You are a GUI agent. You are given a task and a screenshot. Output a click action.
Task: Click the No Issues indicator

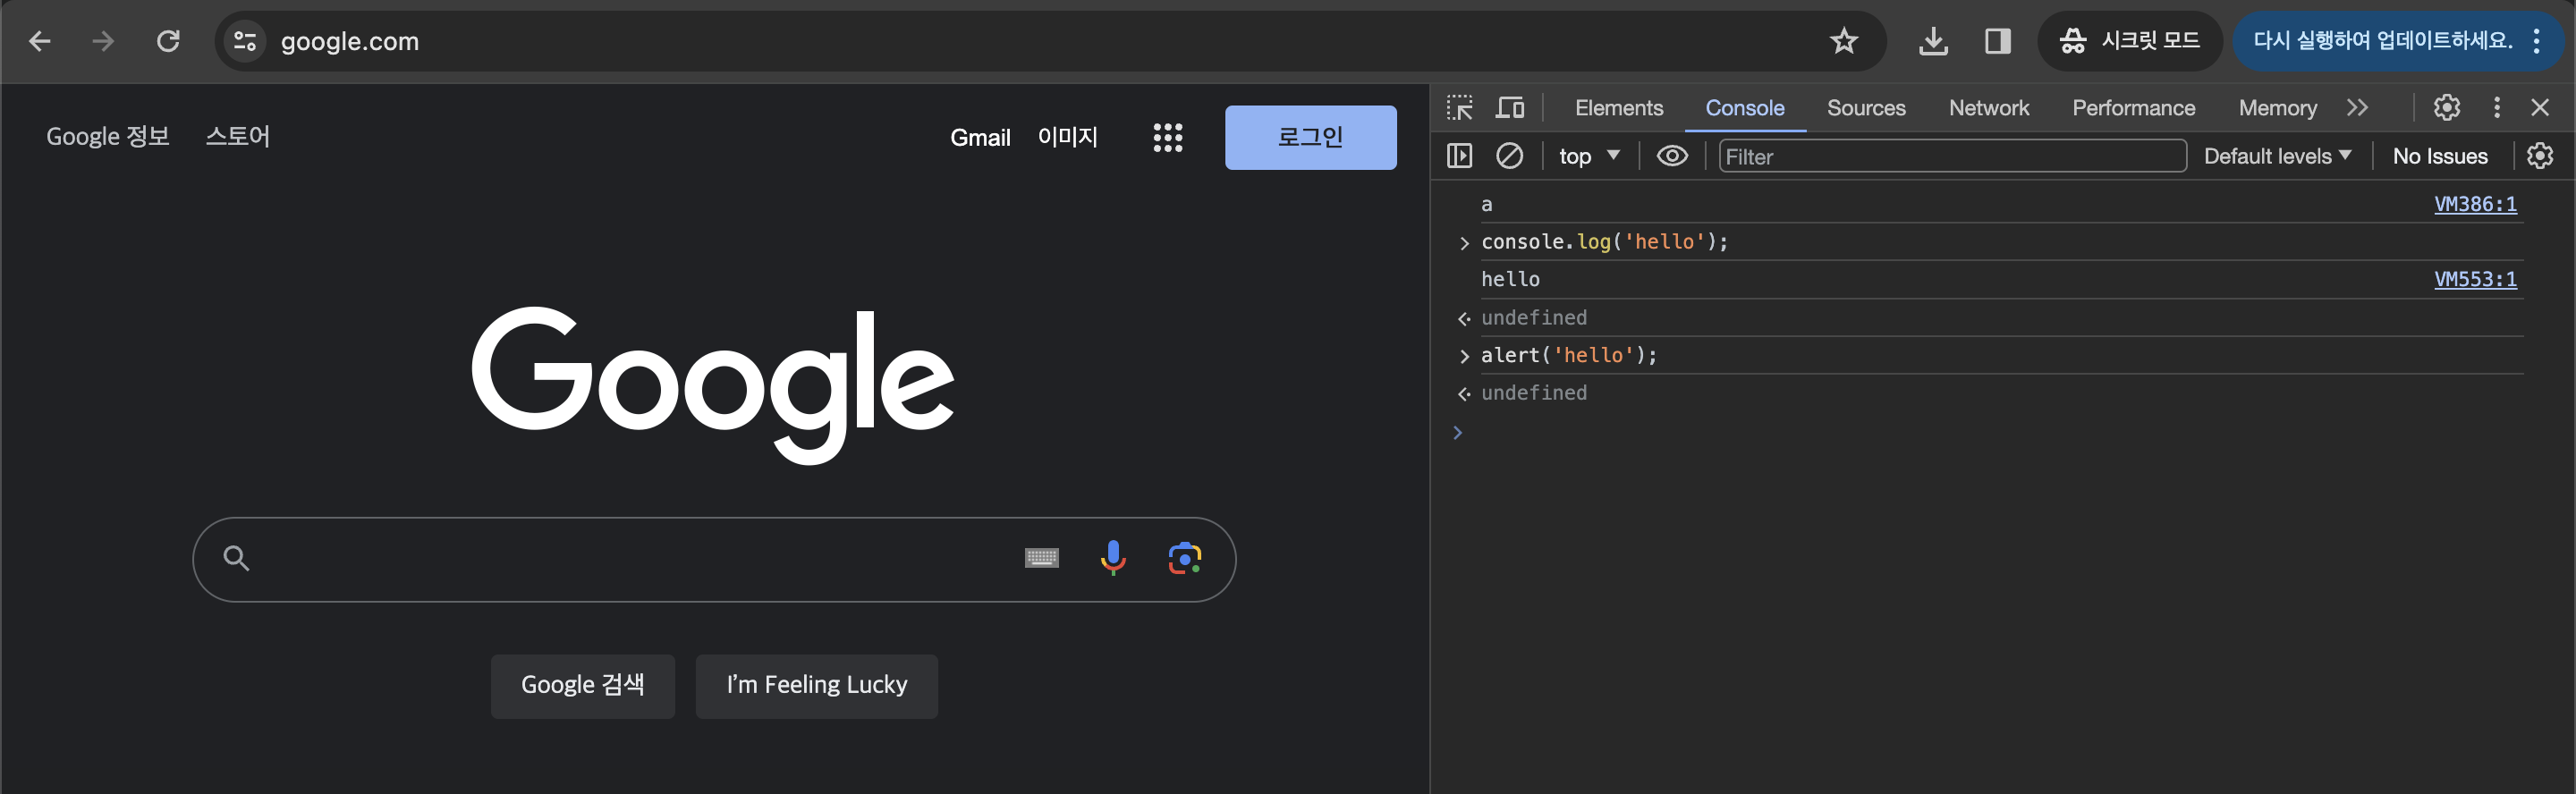(x=2439, y=156)
